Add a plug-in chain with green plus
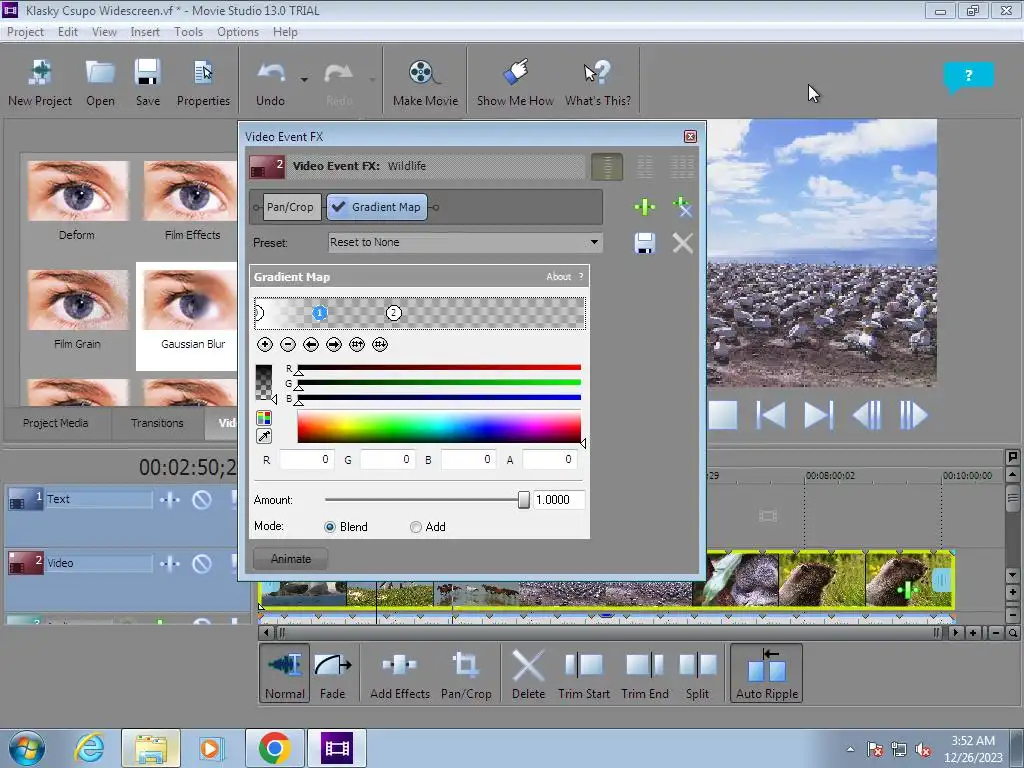Screen dimensions: 1024x768 click(645, 207)
